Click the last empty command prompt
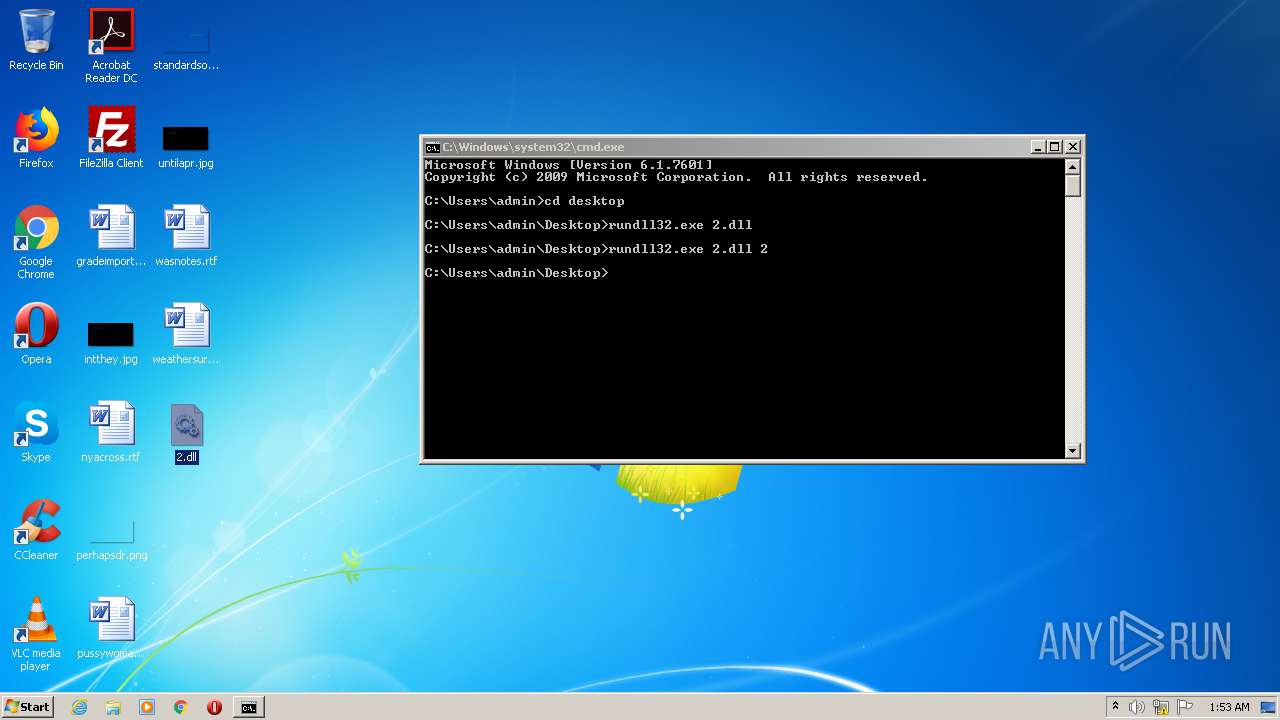This screenshot has width=1280, height=720. [x=516, y=273]
